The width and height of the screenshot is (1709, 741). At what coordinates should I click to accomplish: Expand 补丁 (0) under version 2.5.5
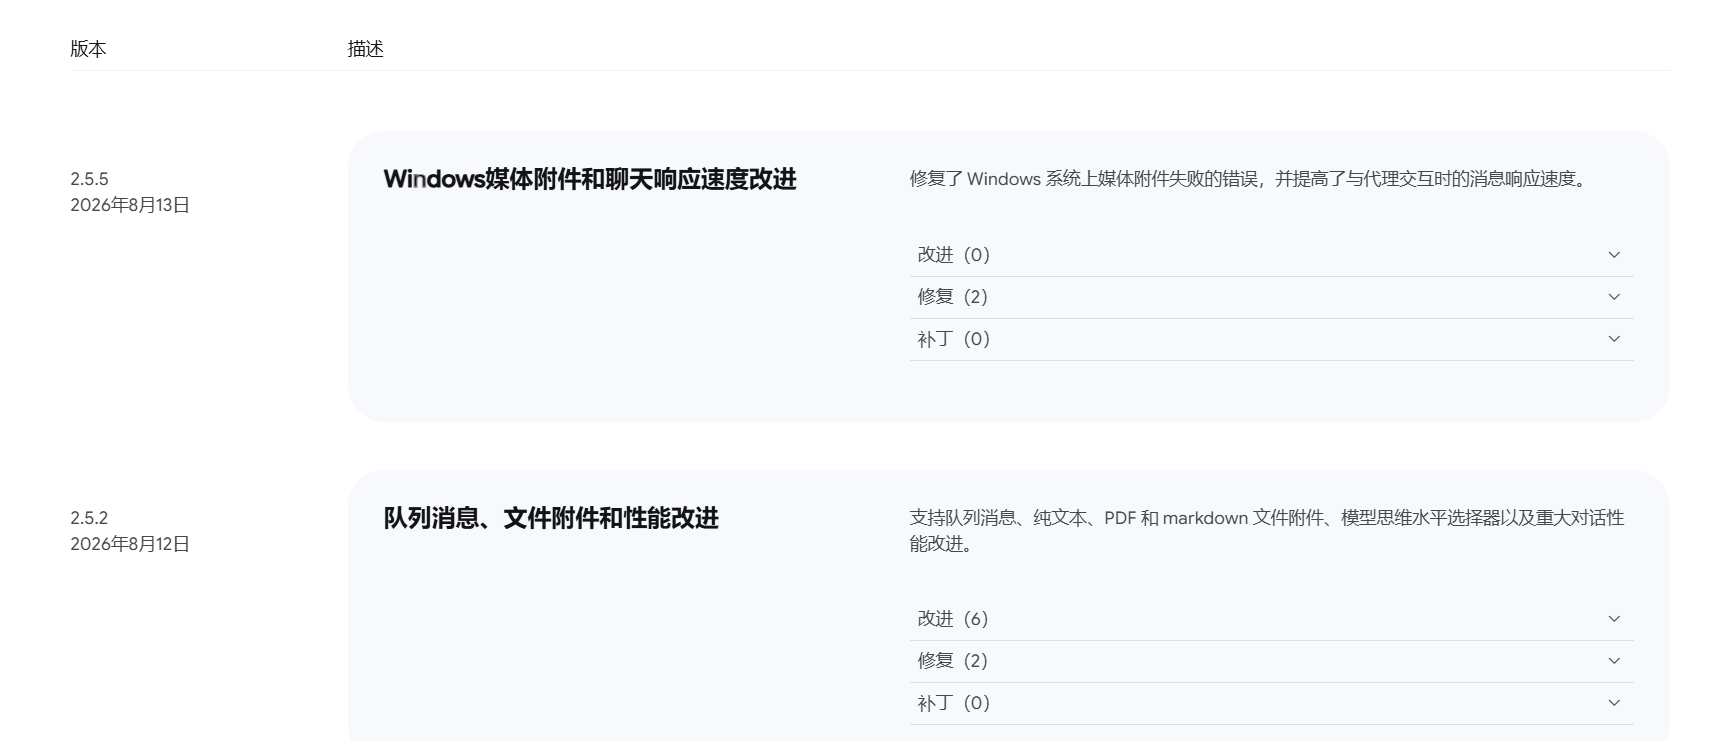tap(1271, 339)
